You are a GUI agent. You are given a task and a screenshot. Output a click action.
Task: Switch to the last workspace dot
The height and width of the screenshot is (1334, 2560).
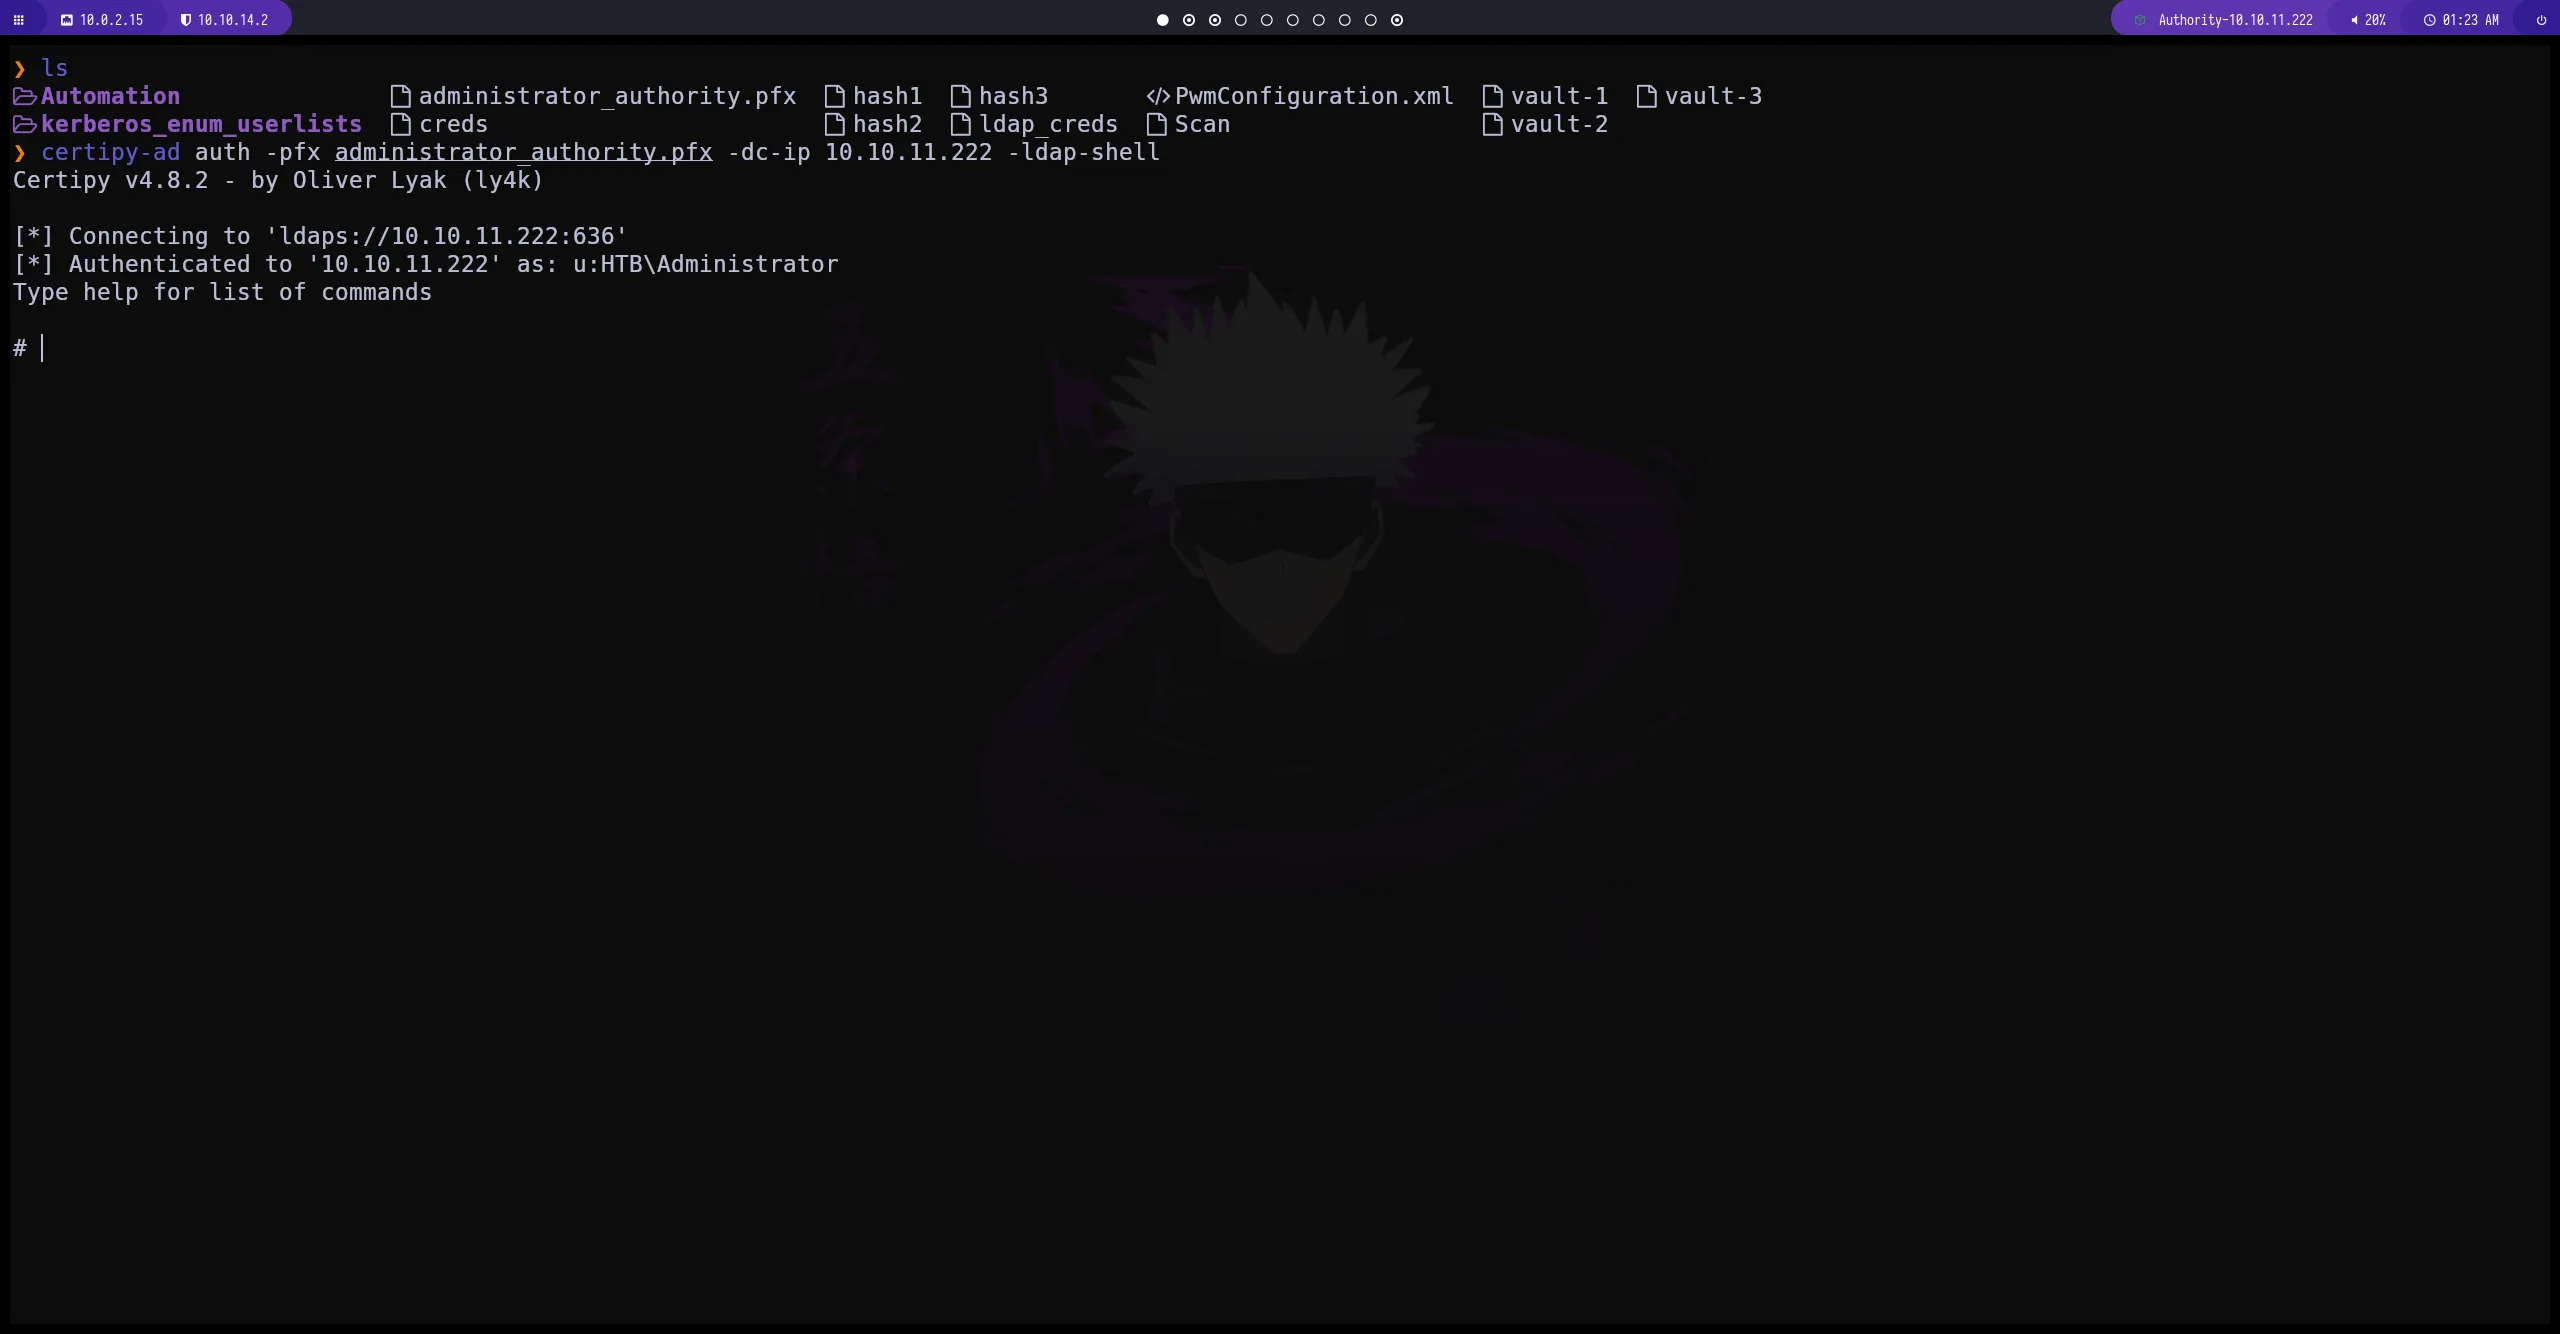(1397, 20)
